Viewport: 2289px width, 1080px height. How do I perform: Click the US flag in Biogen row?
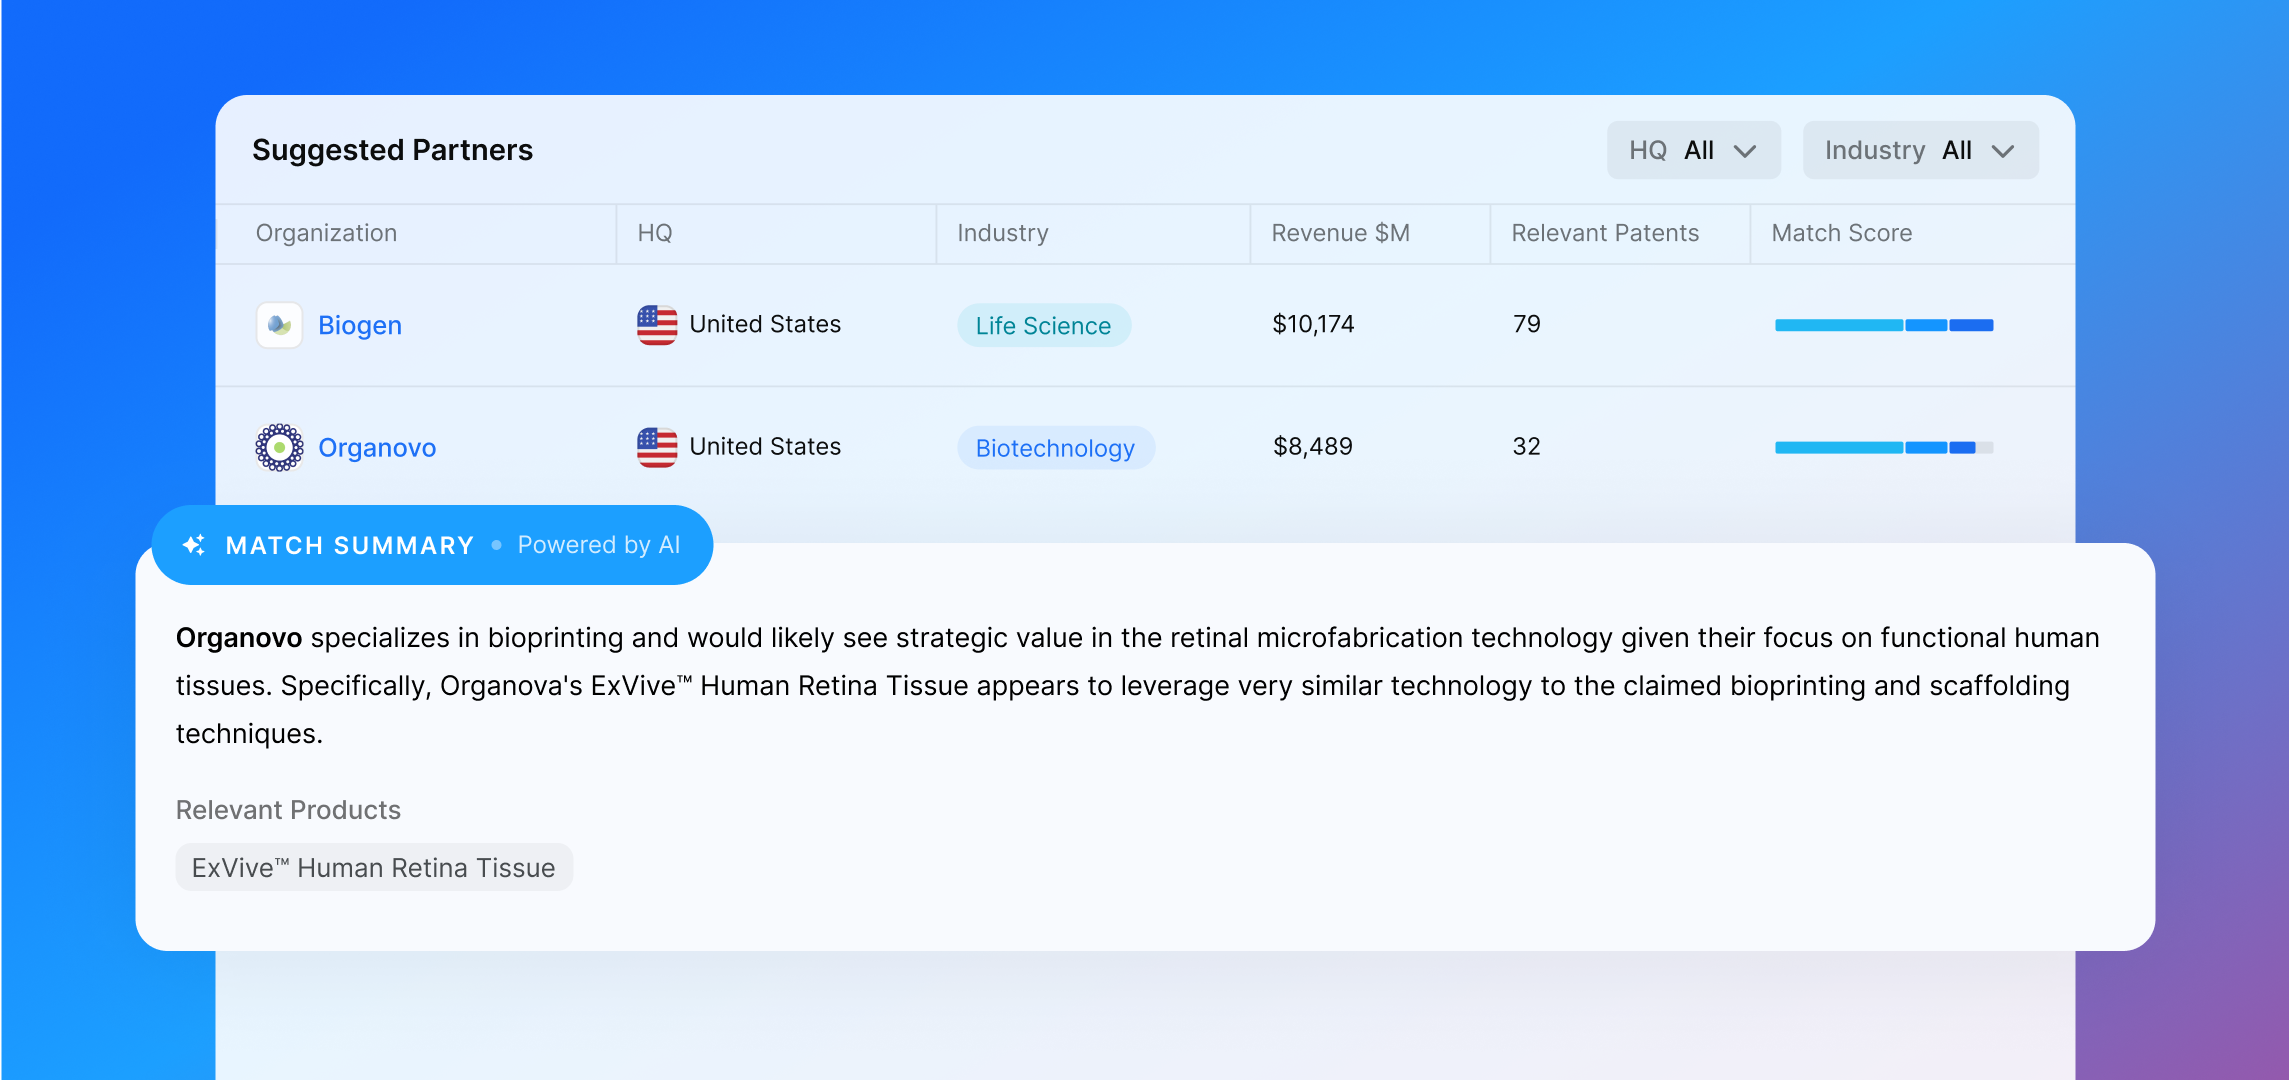[657, 325]
